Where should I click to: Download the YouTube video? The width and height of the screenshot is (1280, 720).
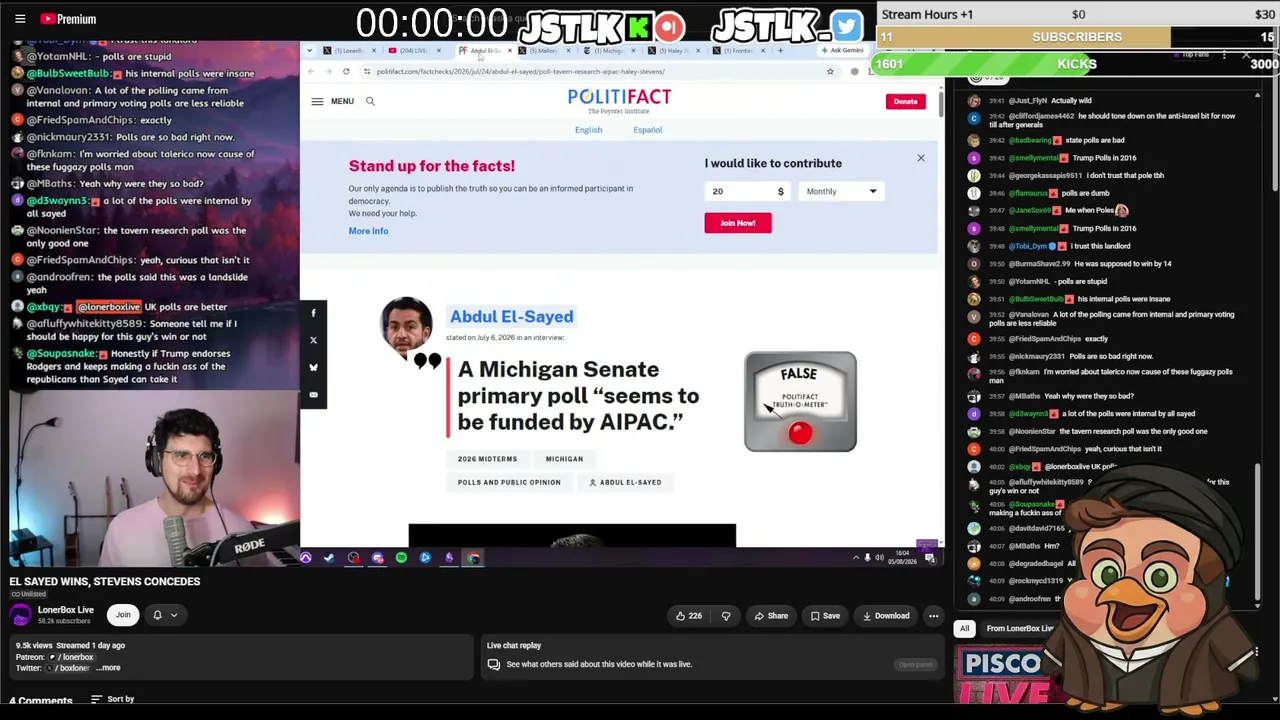(x=886, y=616)
